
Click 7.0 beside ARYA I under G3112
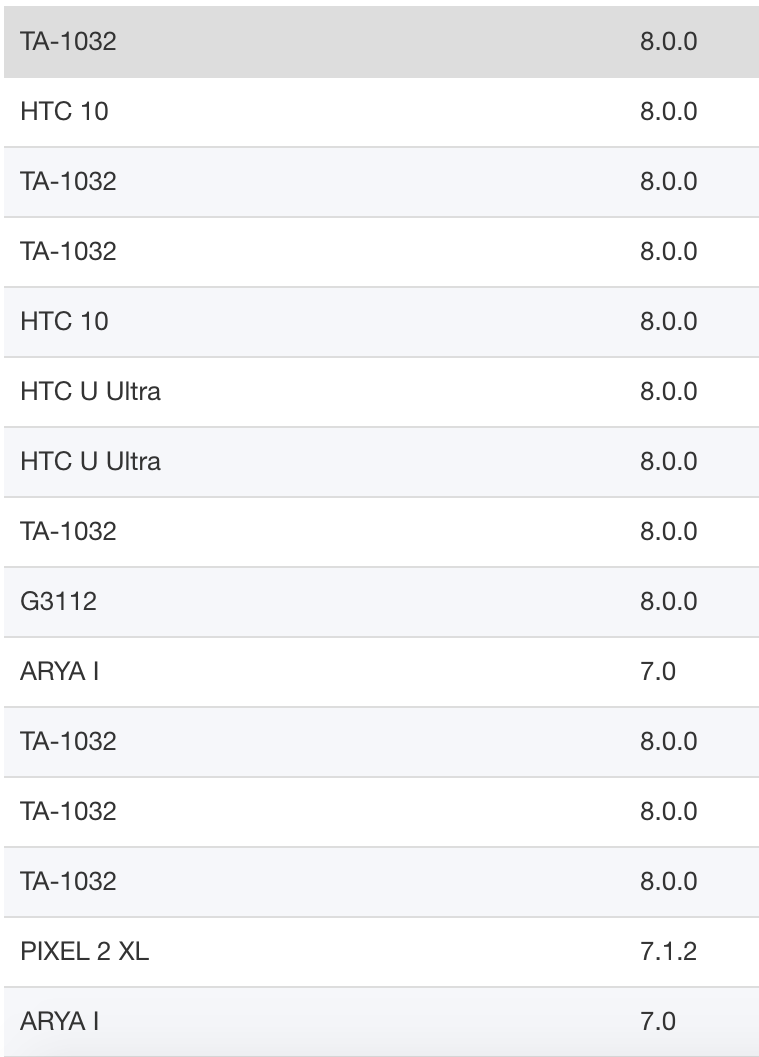click(658, 671)
